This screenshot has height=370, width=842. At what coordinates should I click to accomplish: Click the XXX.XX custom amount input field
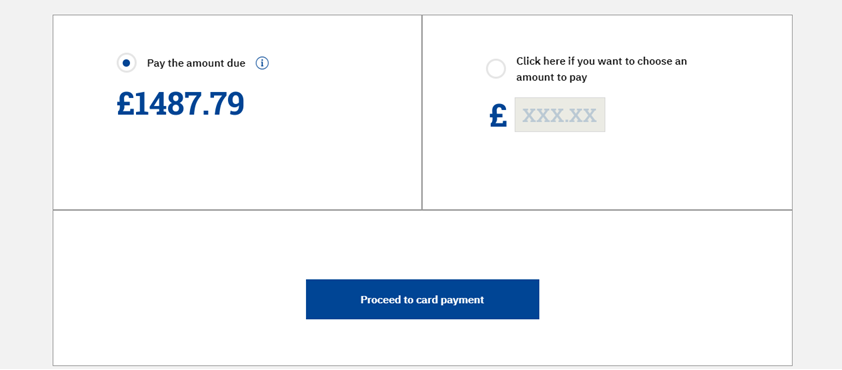tap(560, 114)
